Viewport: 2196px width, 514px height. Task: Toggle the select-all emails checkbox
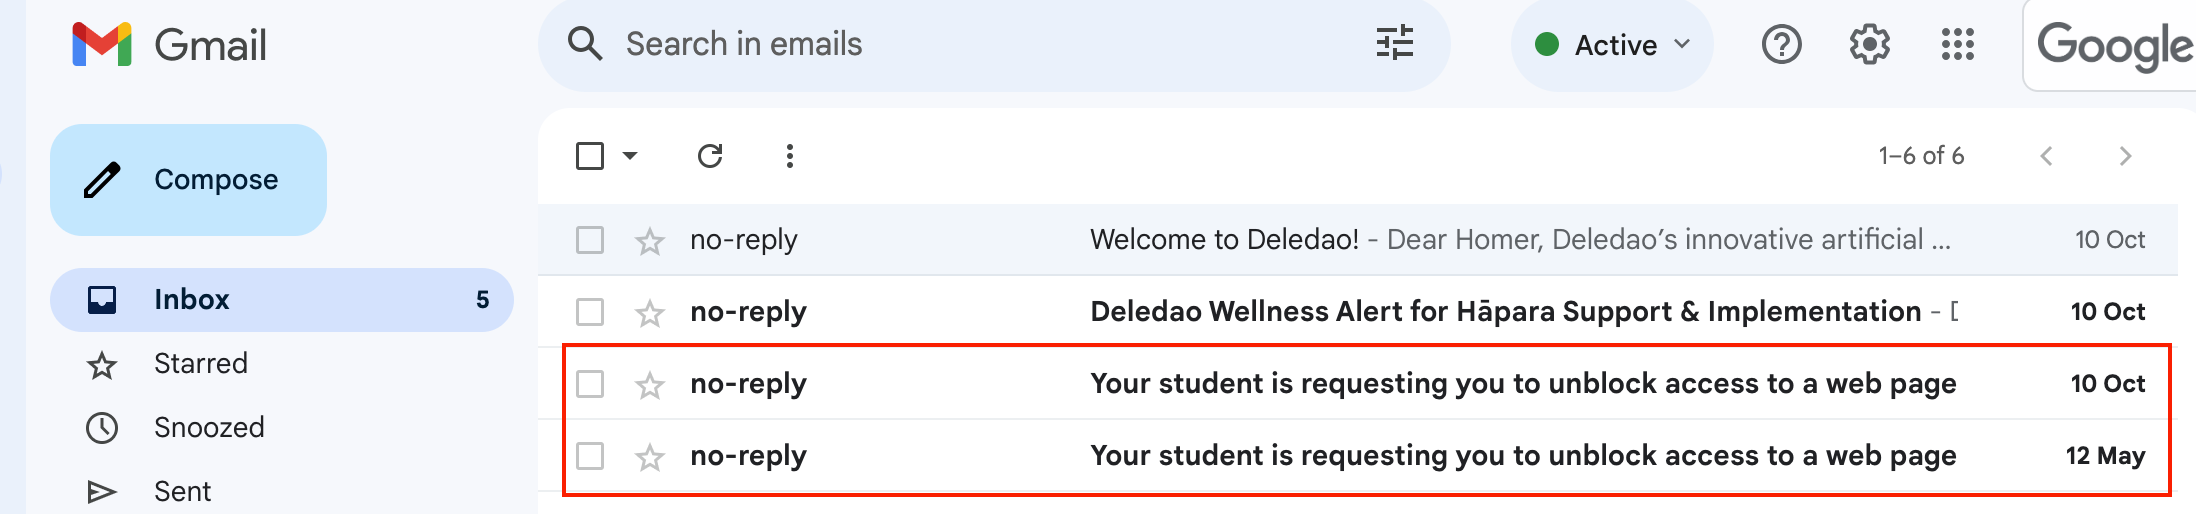tap(590, 156)
